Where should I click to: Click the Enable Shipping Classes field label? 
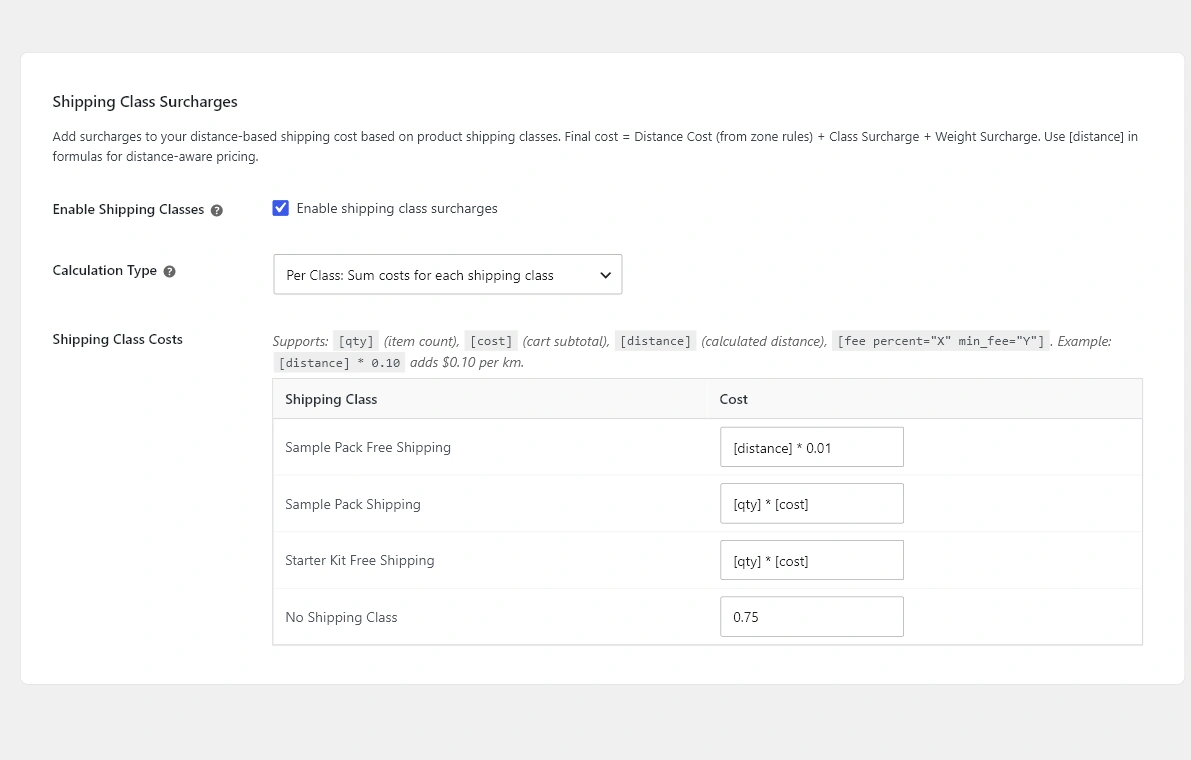[128, 210]
